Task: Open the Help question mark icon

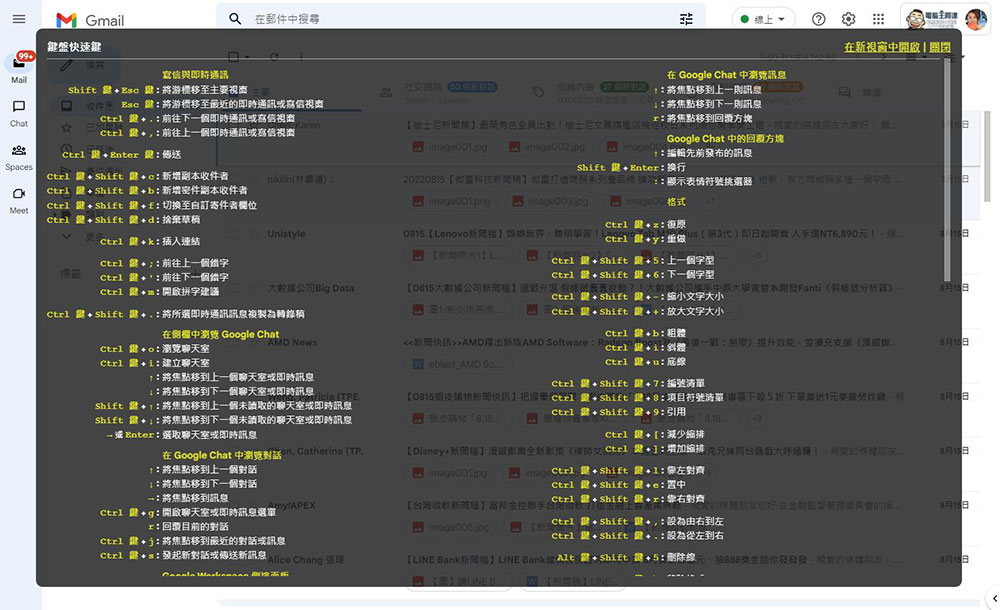Action: click(818, 19)
